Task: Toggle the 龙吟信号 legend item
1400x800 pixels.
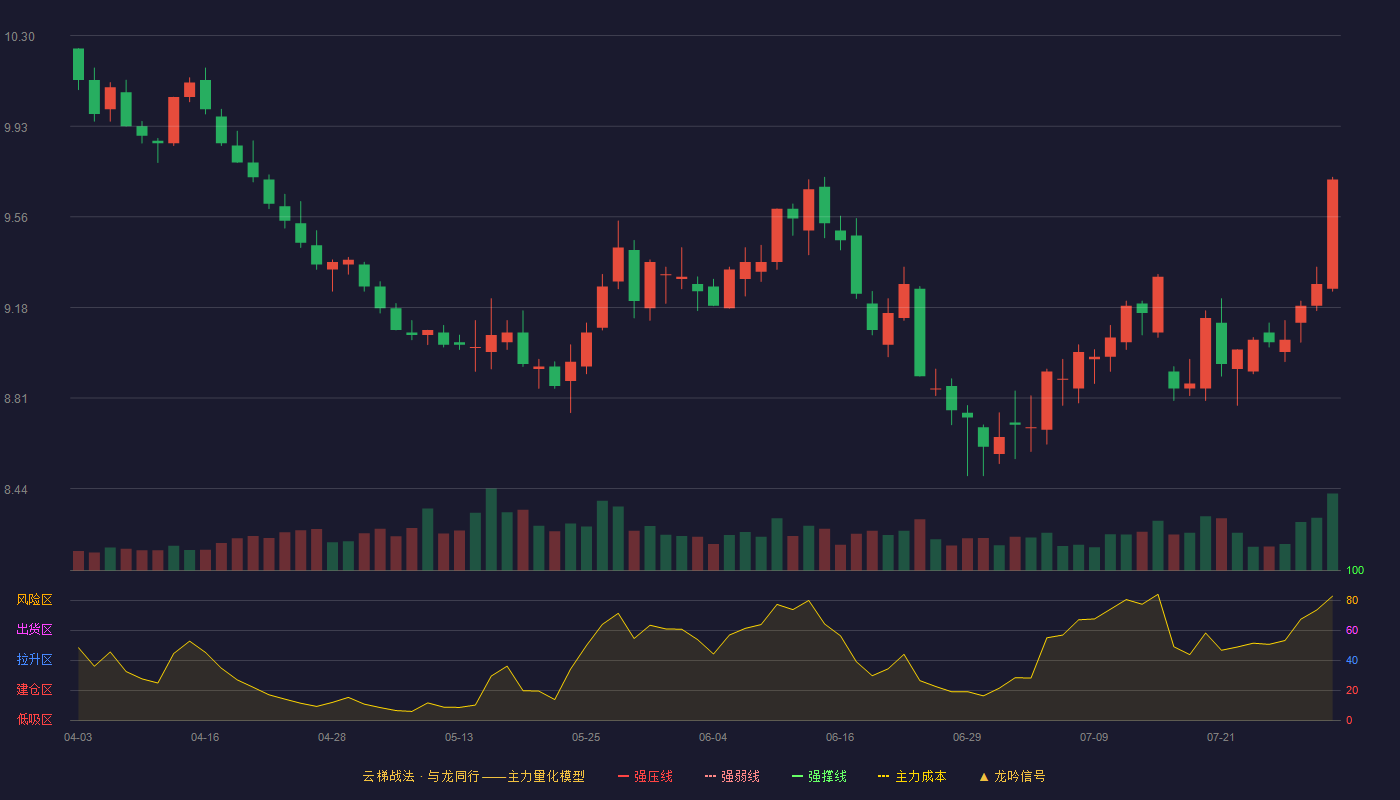Action: (1011, 776)
